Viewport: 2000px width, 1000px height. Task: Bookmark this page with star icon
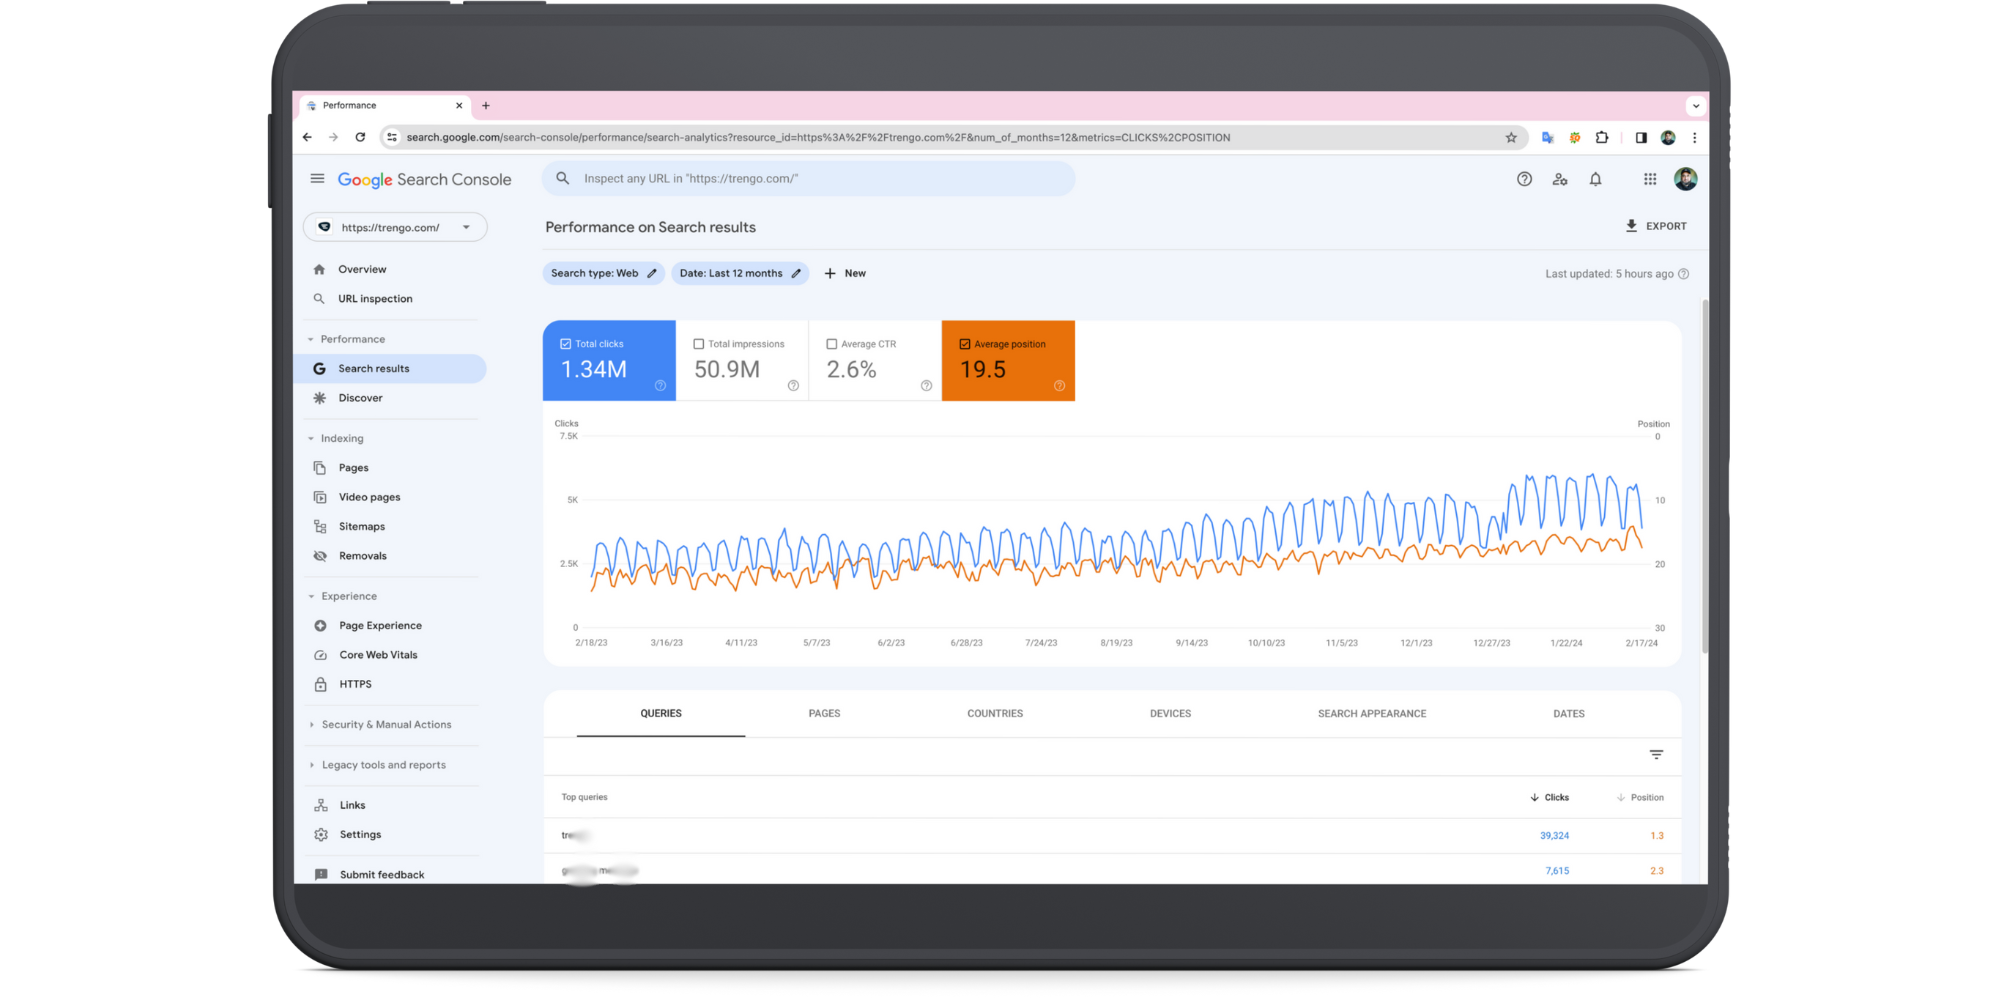coord(1511,138)
